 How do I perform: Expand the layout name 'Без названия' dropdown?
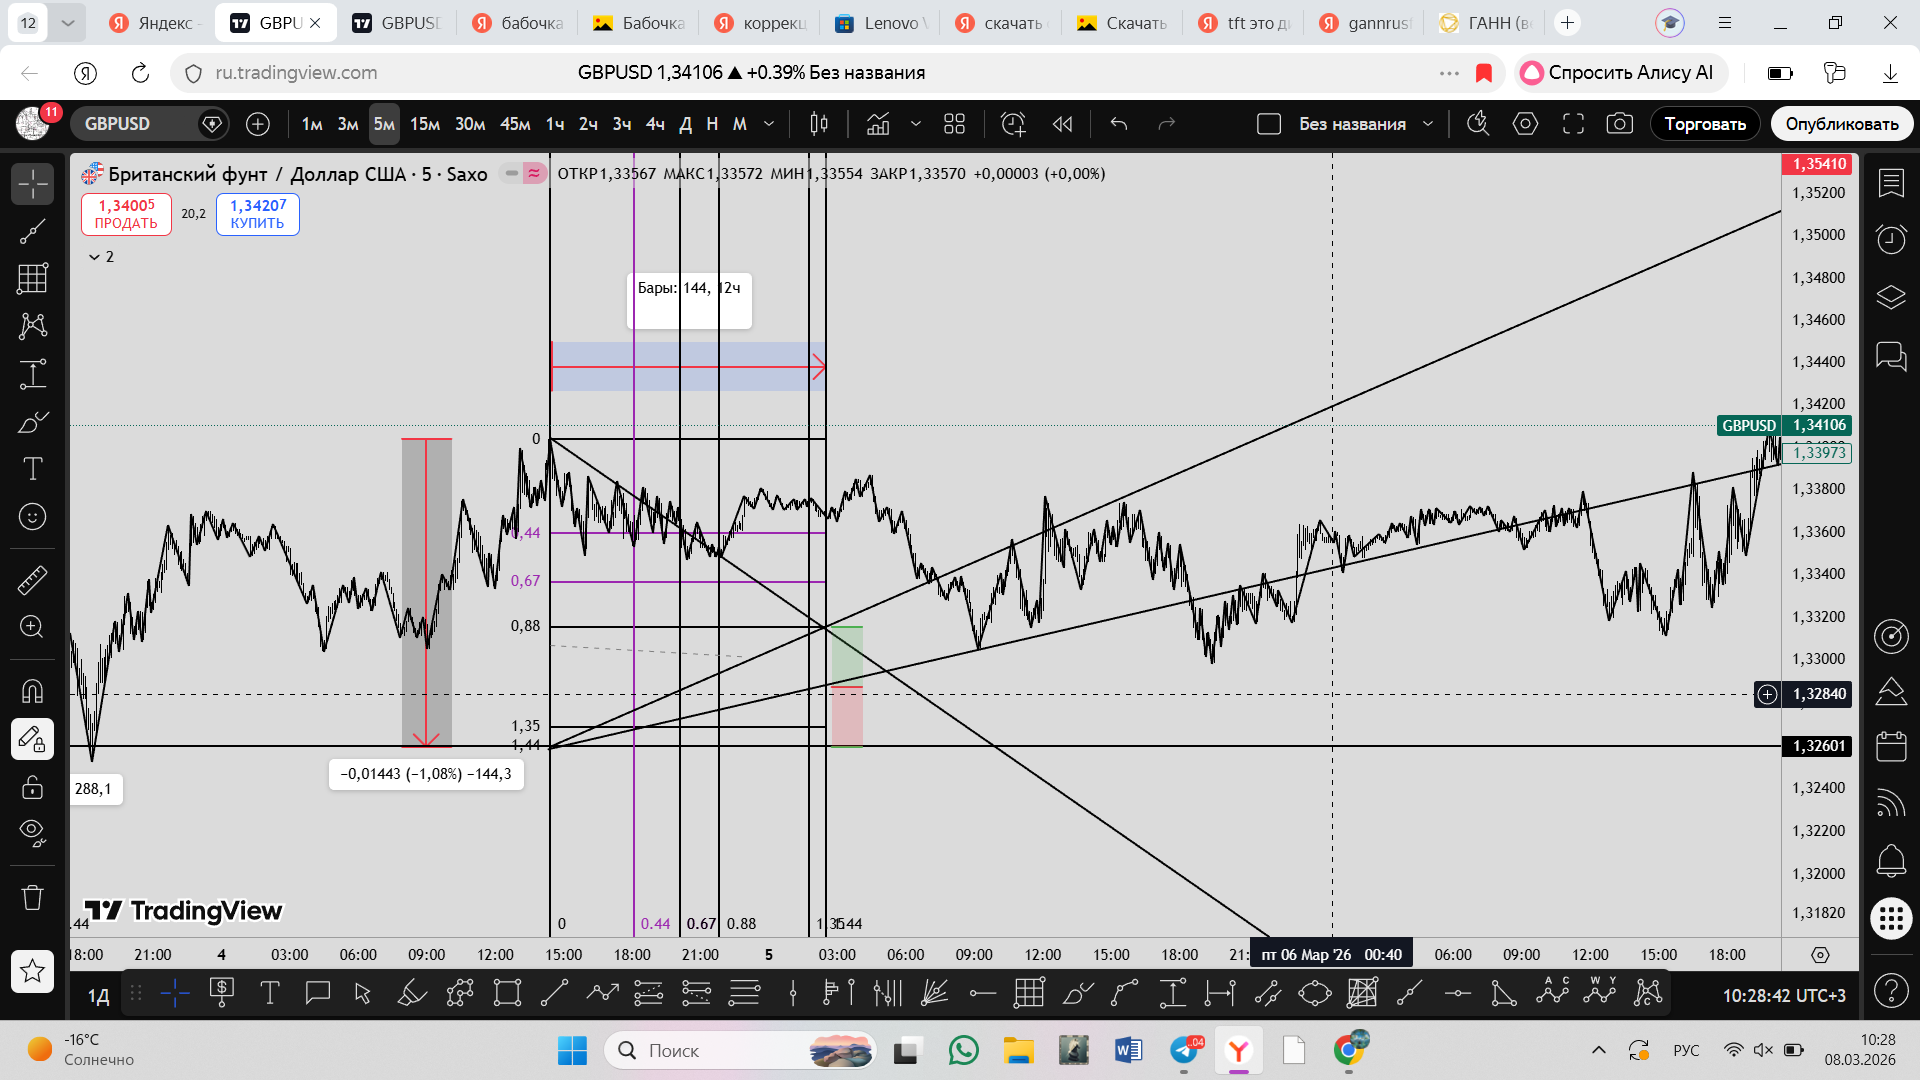pyautogui.click(x=1428, y=124)
